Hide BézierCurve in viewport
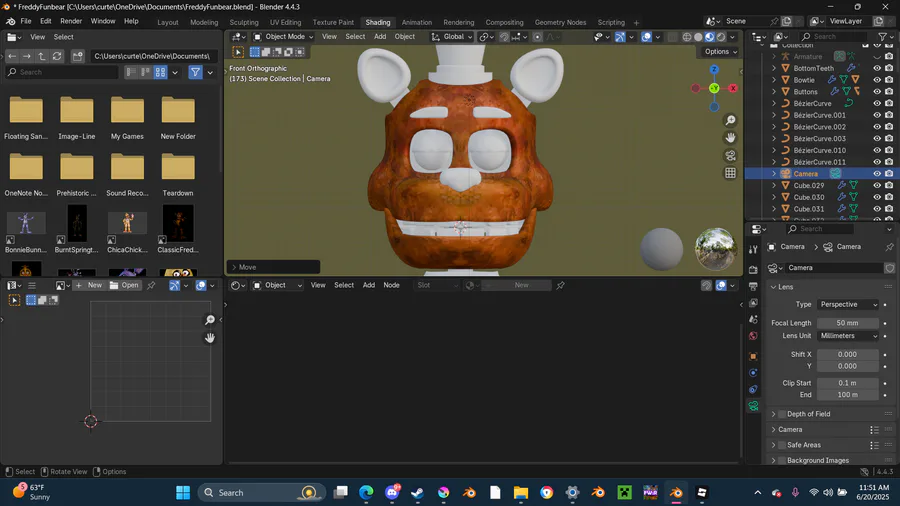Viewport: 900px width, 506px height. [x=877, y=103]
